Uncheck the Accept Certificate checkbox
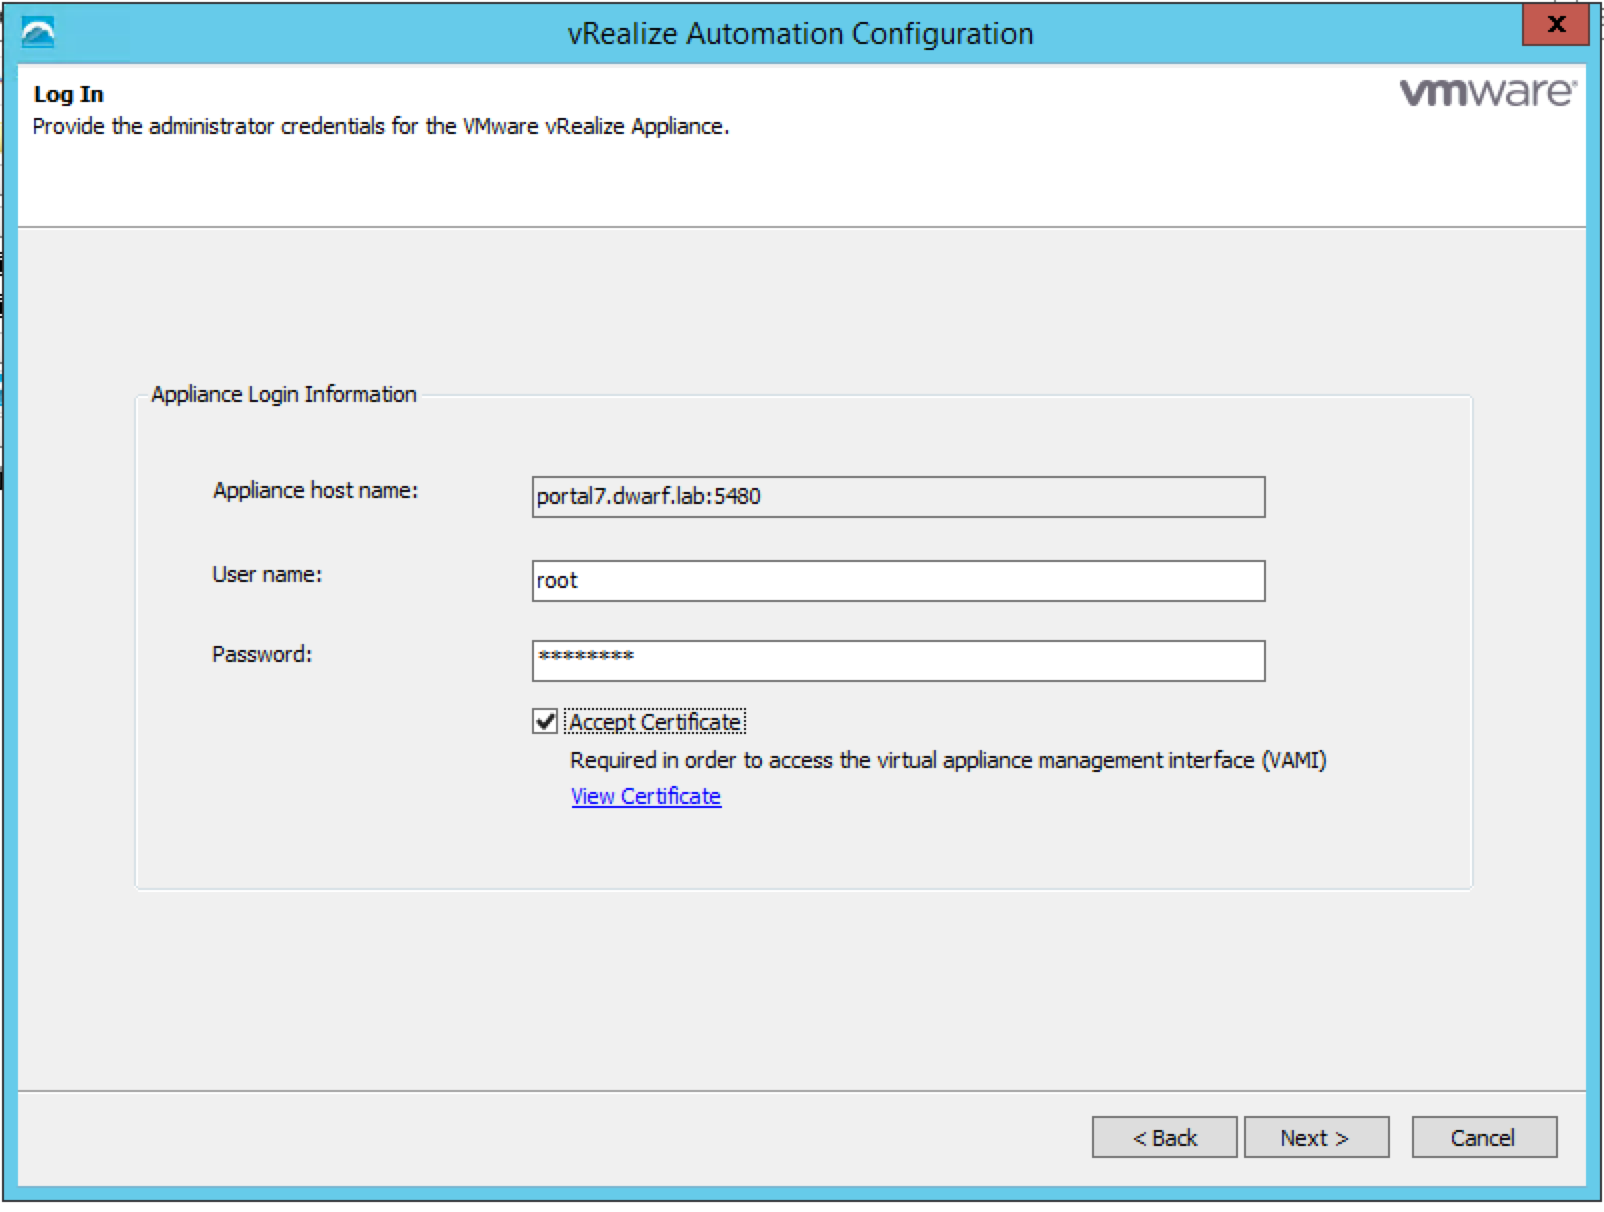1604x1212 pixels. pyautogui.click(x=545, y=722)
